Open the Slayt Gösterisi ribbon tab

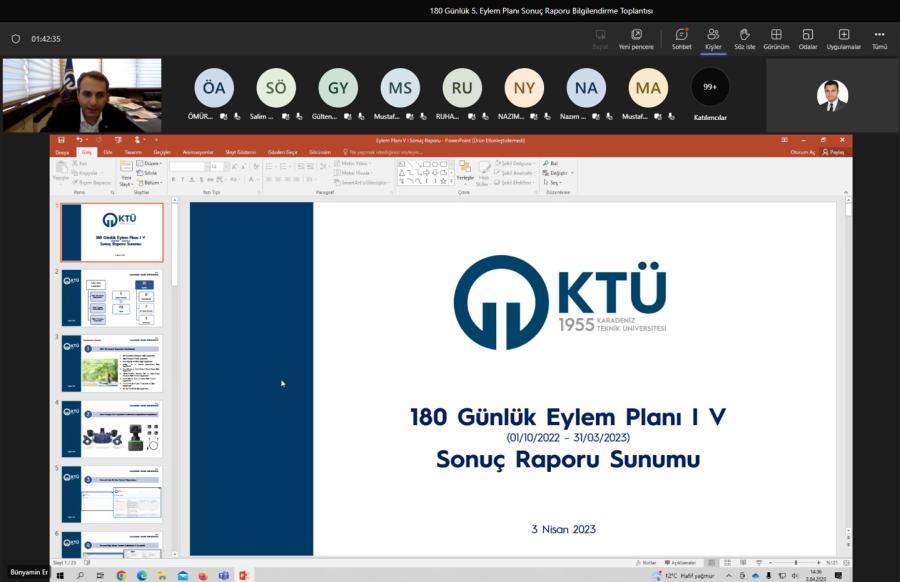tap(241, 152)
